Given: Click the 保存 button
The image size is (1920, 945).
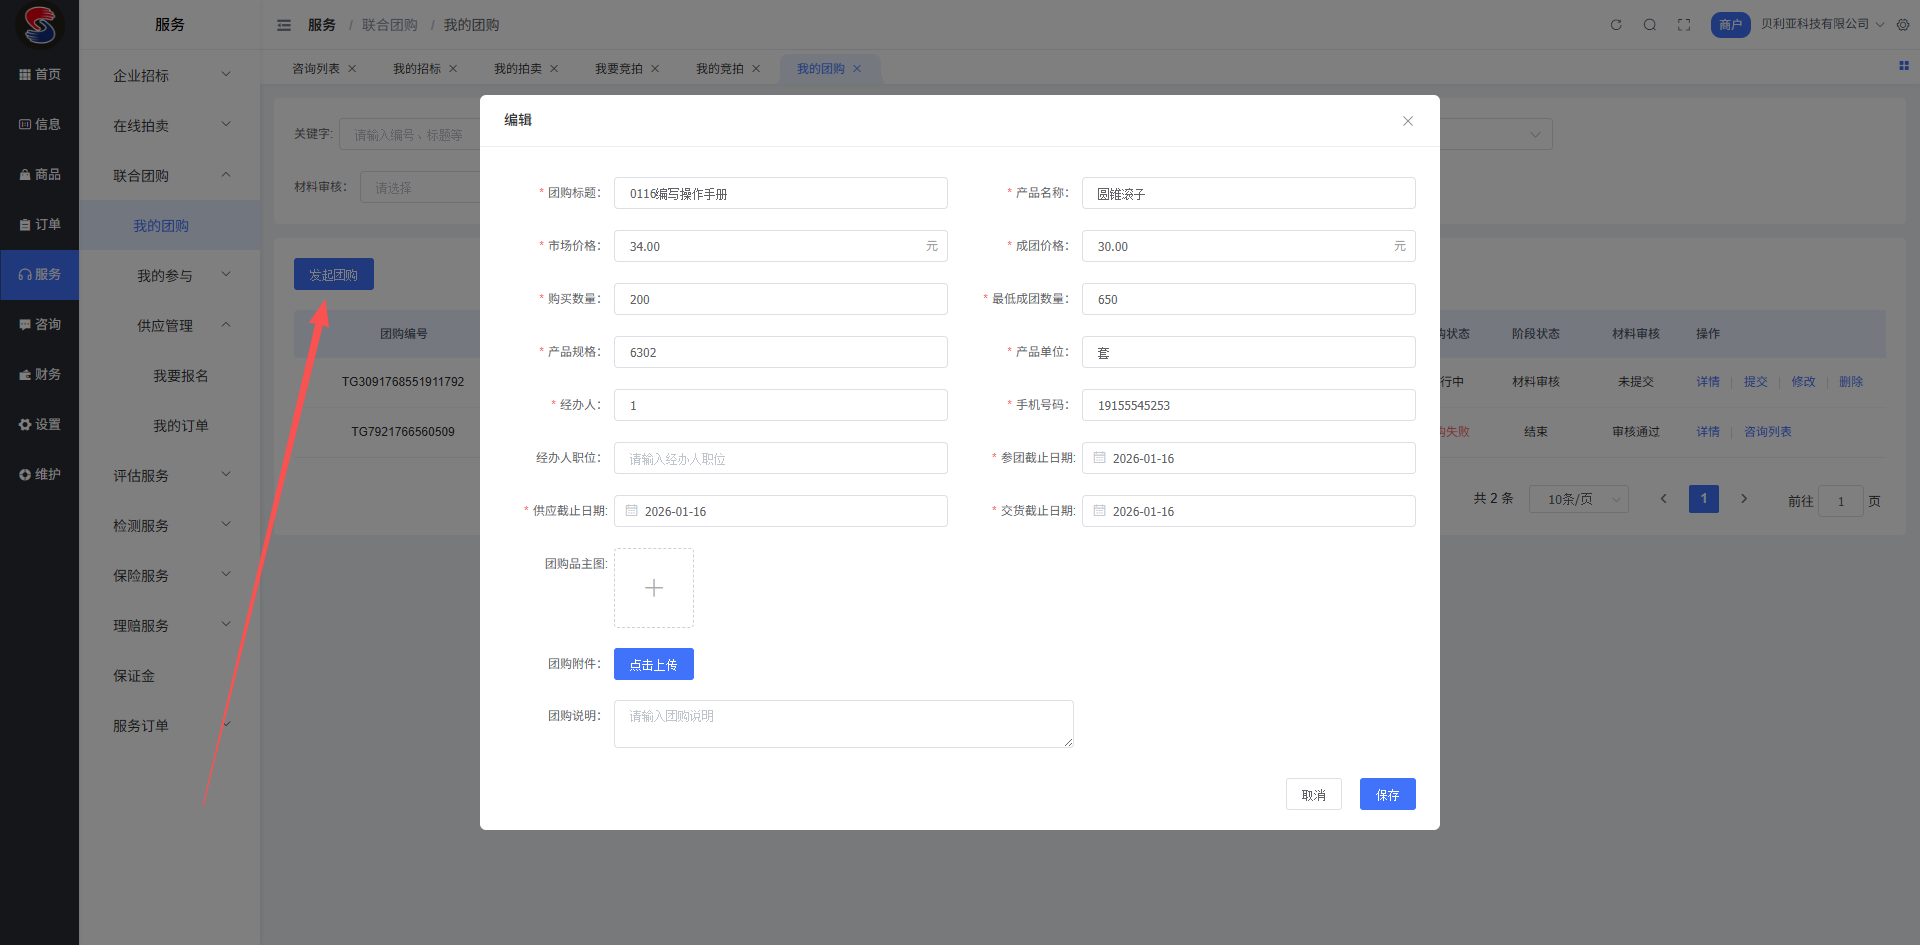Looking at the screenshot, I should click(1386, 795).
